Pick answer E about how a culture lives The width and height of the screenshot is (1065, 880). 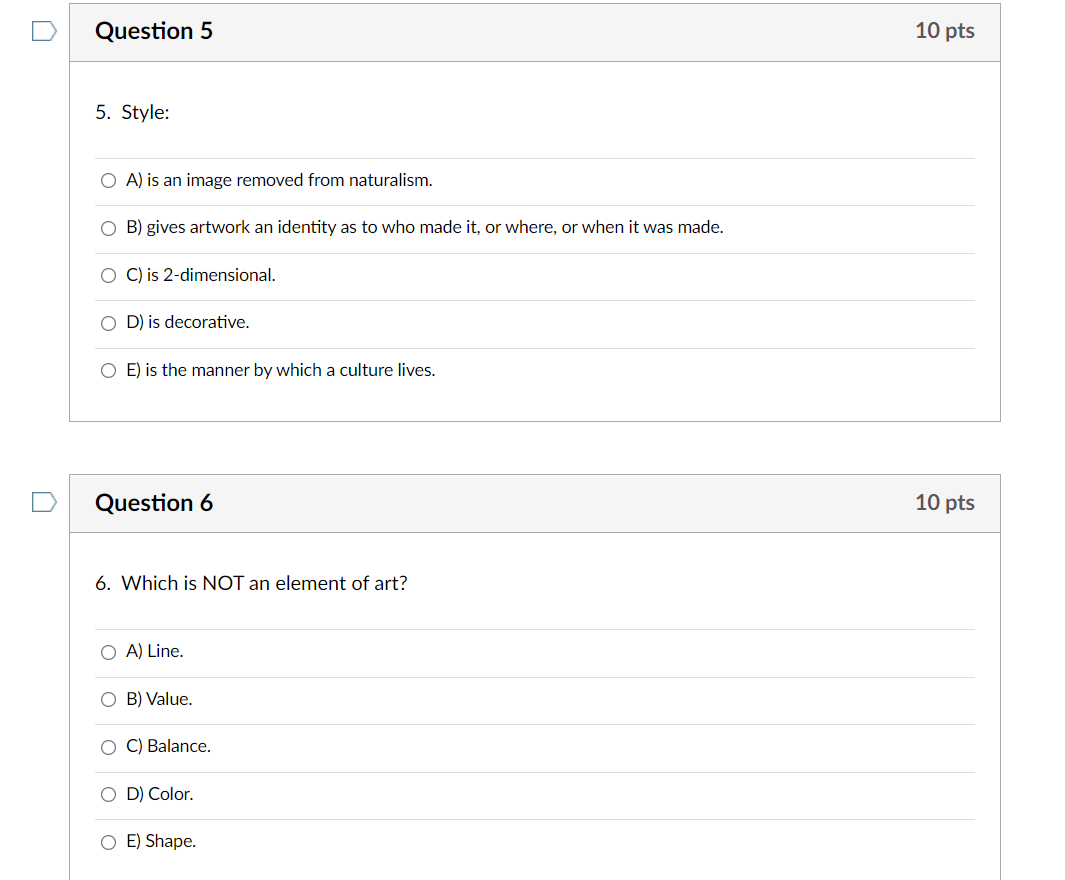(108, 370)
